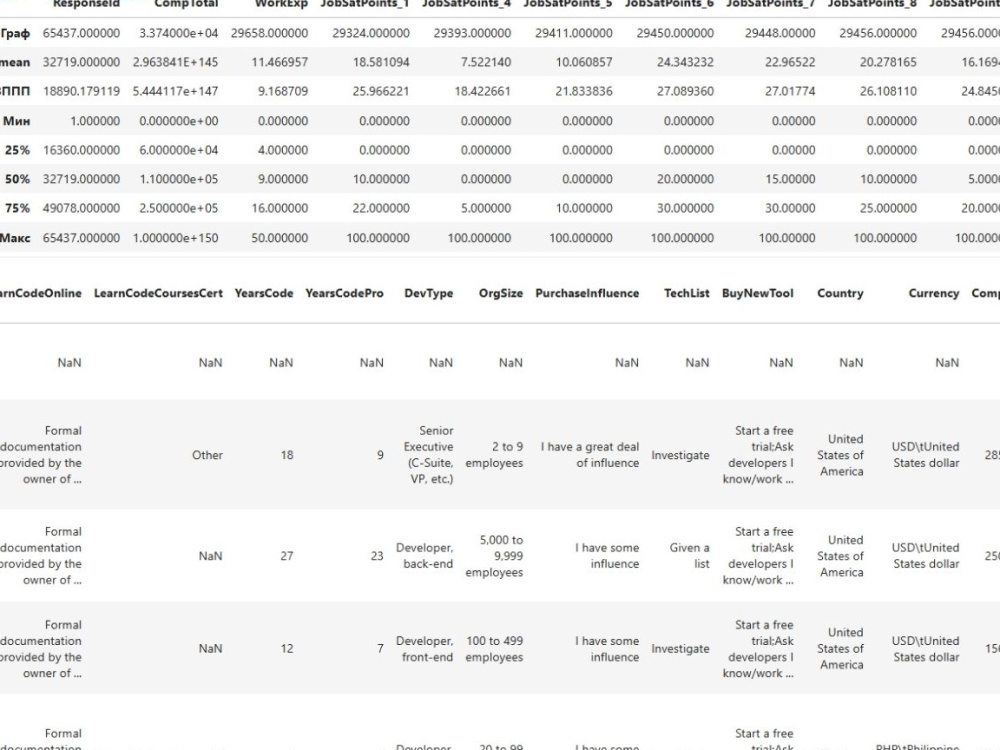Screen dimensions: 1000x750
Task: Click the value 21.833836
Action: [x=584, y=91]
